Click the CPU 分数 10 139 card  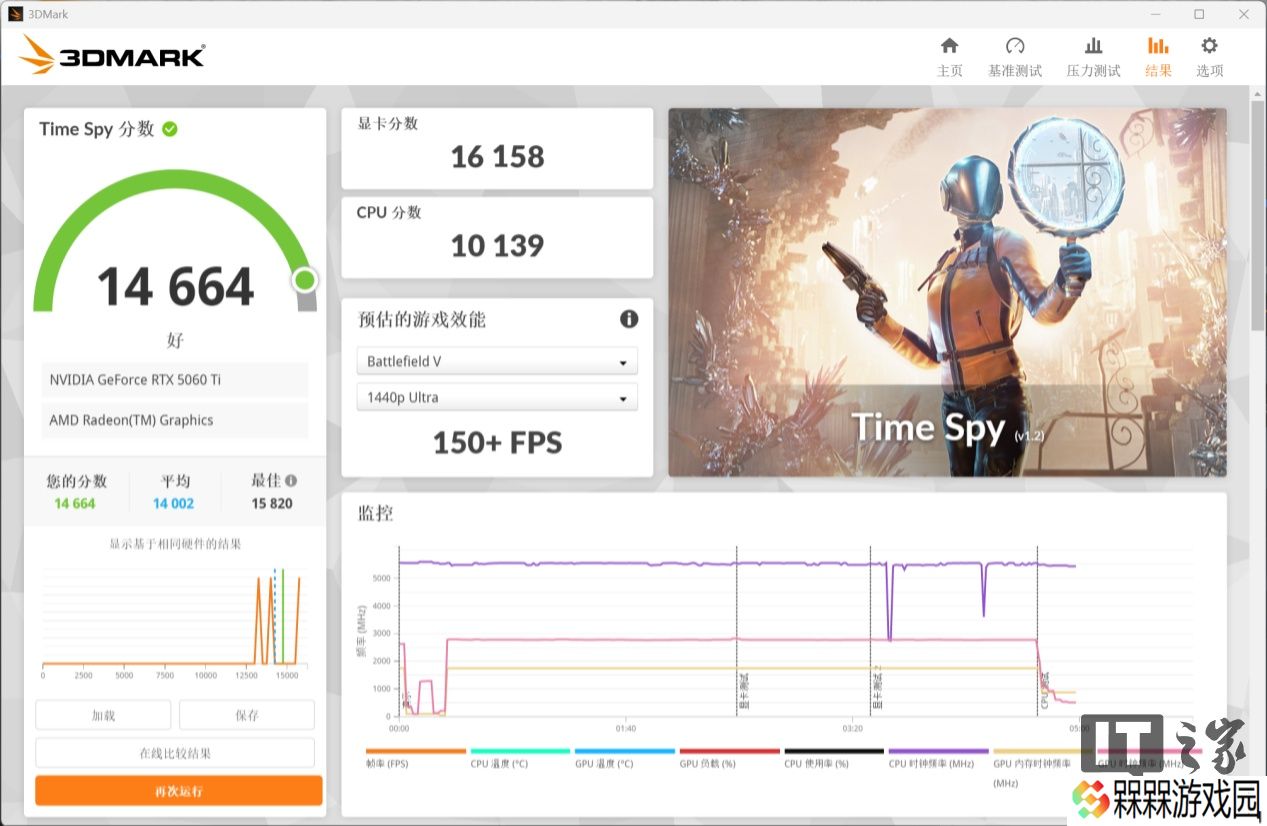[497, 237]
